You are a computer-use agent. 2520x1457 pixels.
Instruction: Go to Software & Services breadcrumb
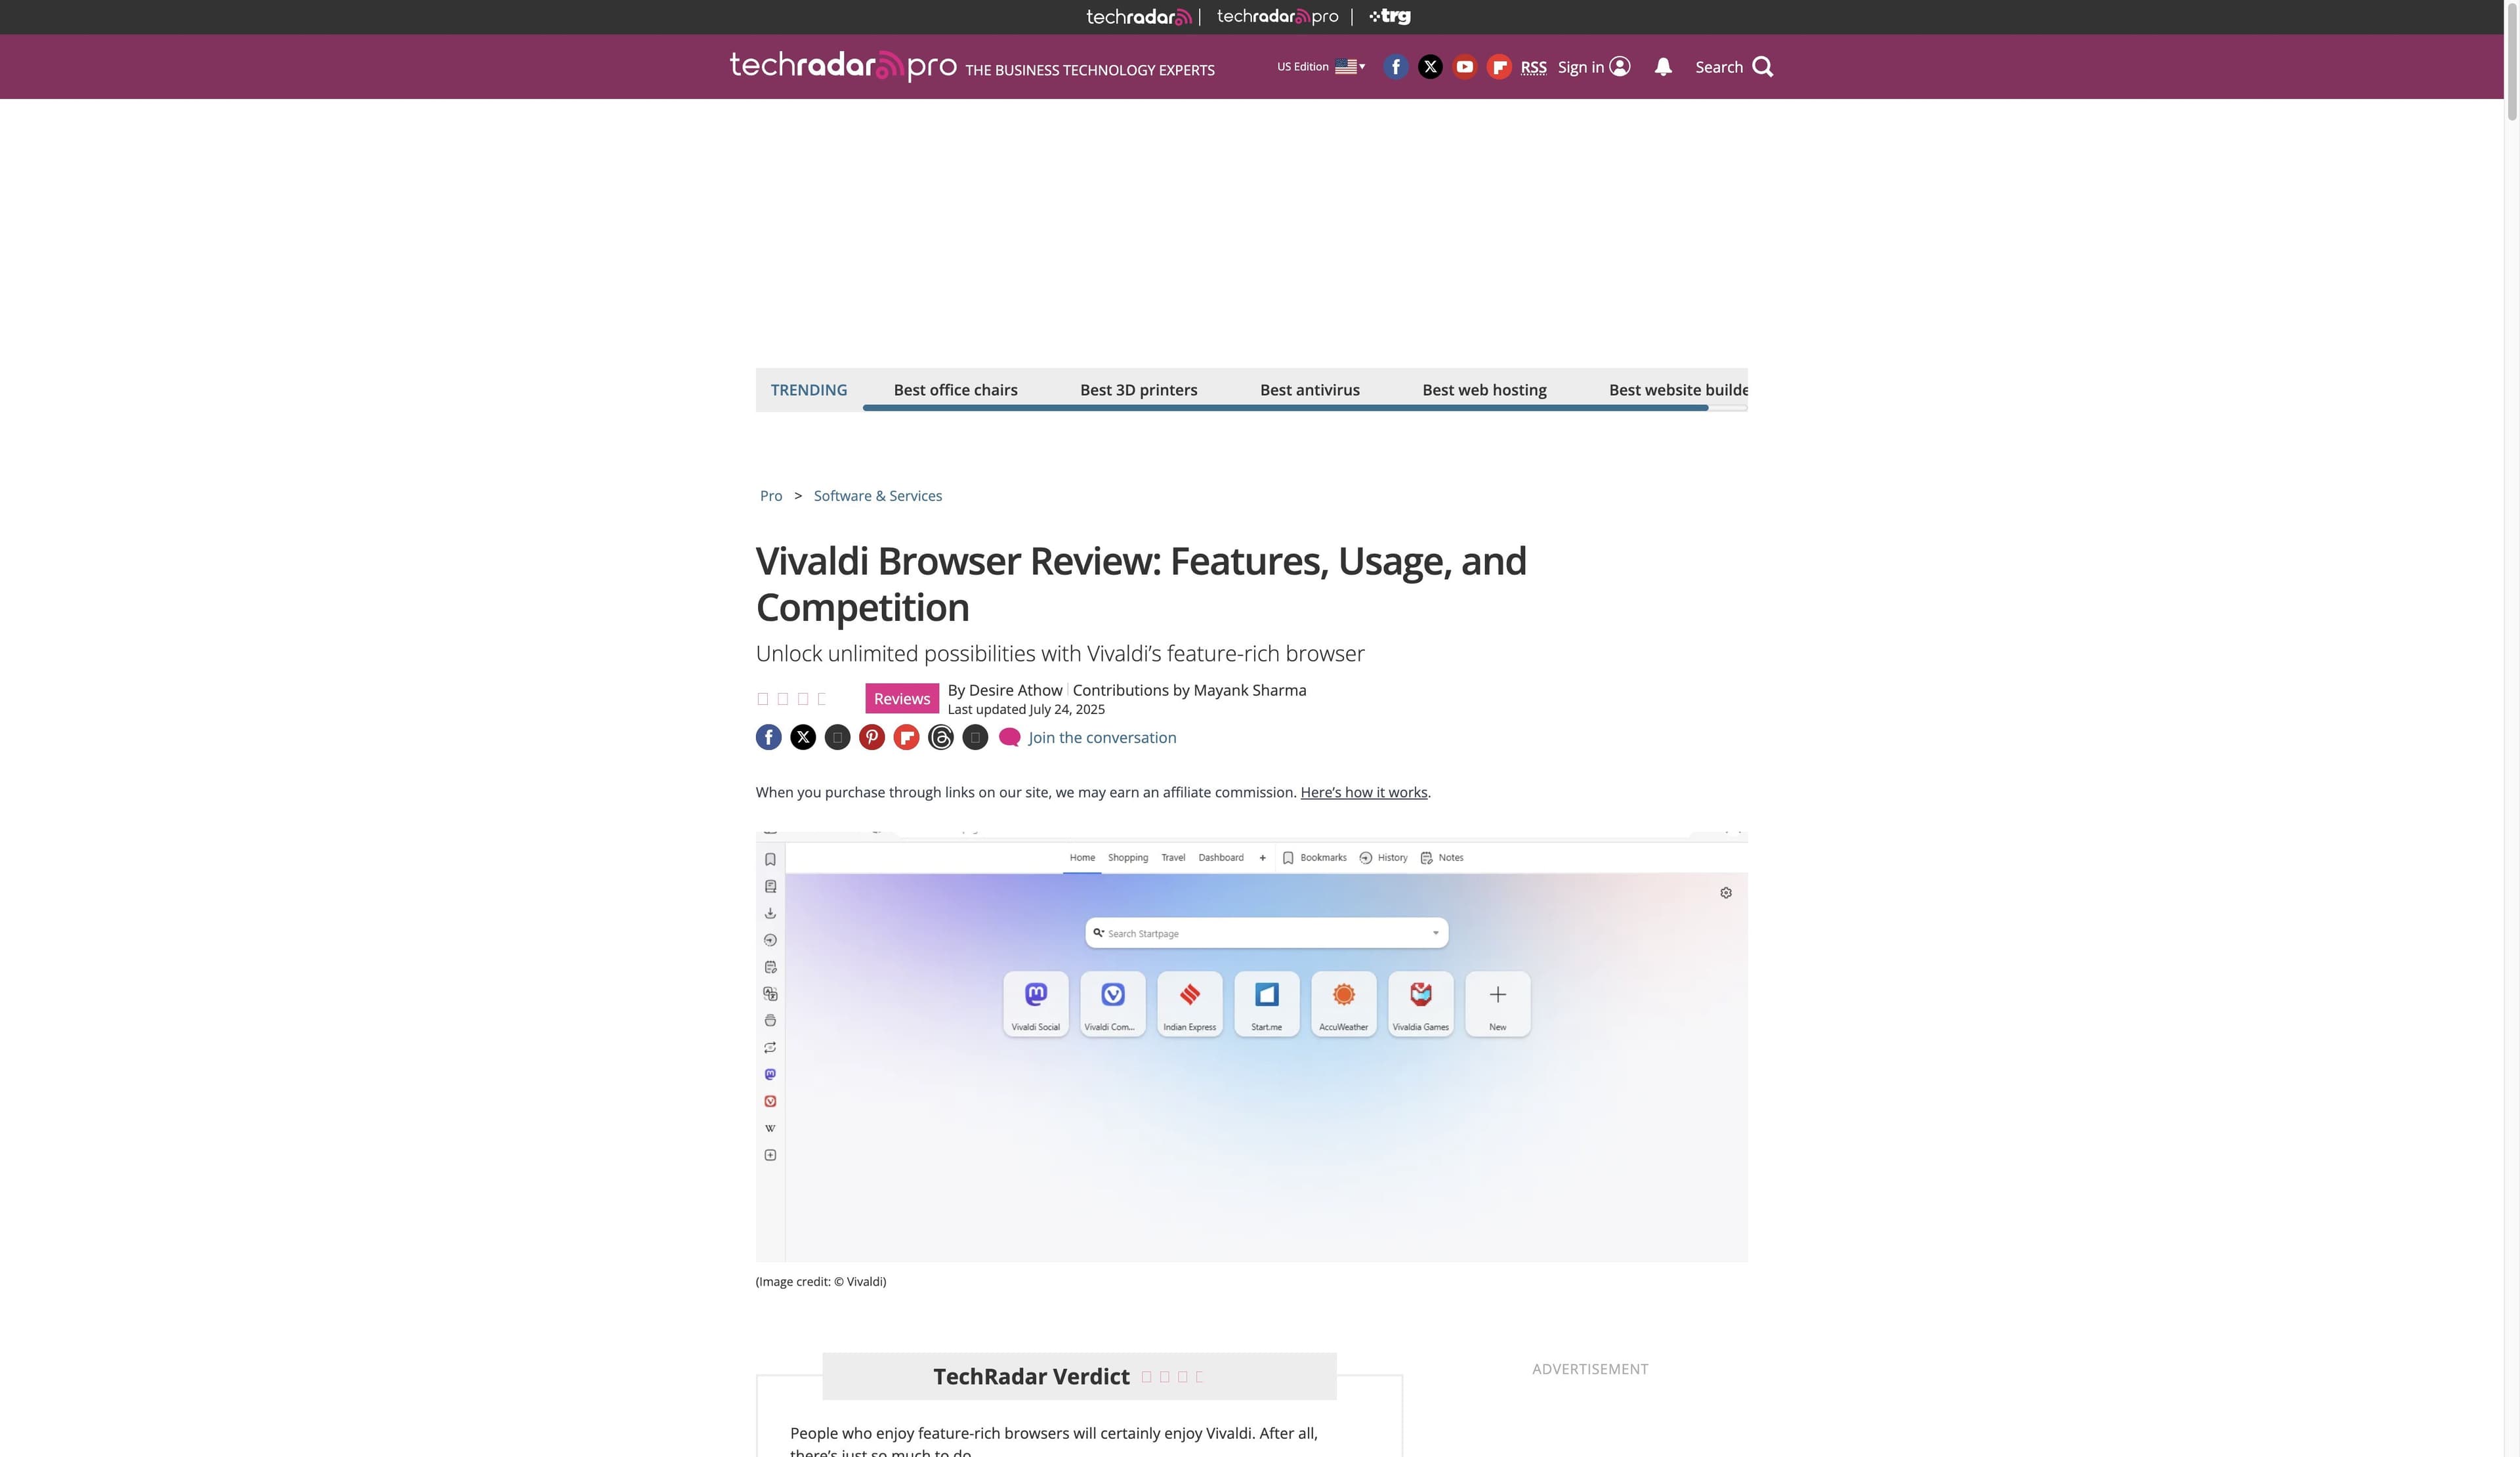point(877,496)
